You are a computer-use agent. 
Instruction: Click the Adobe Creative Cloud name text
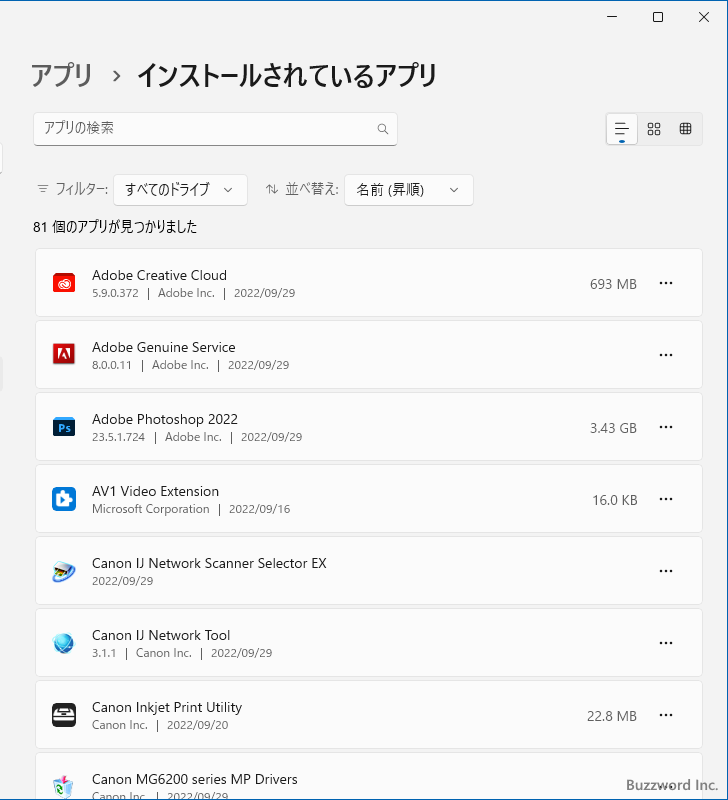(x=159, y=275)
